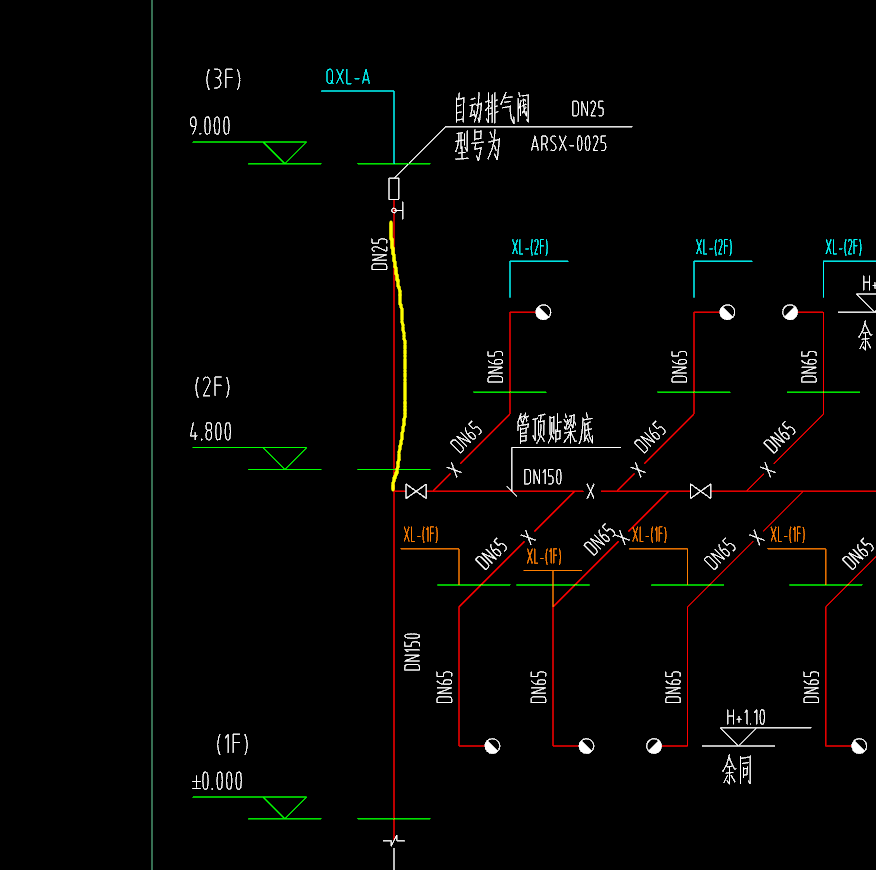Image resolution: width=876 pixels, height=870 pixels.
Task: Click the small shutoff valve below the air vent
Action: [397, 211]
